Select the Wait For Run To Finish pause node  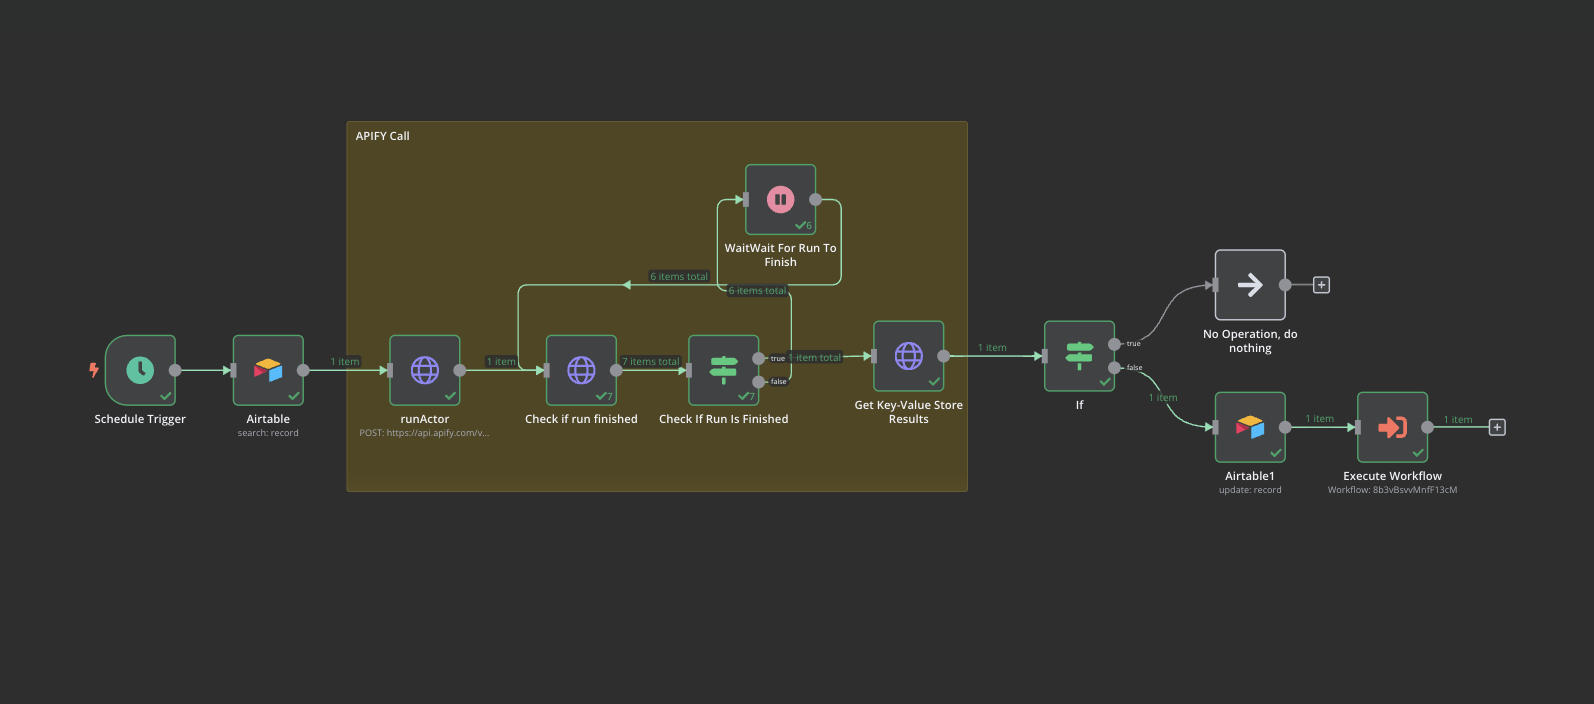click(x=781, y=200)
